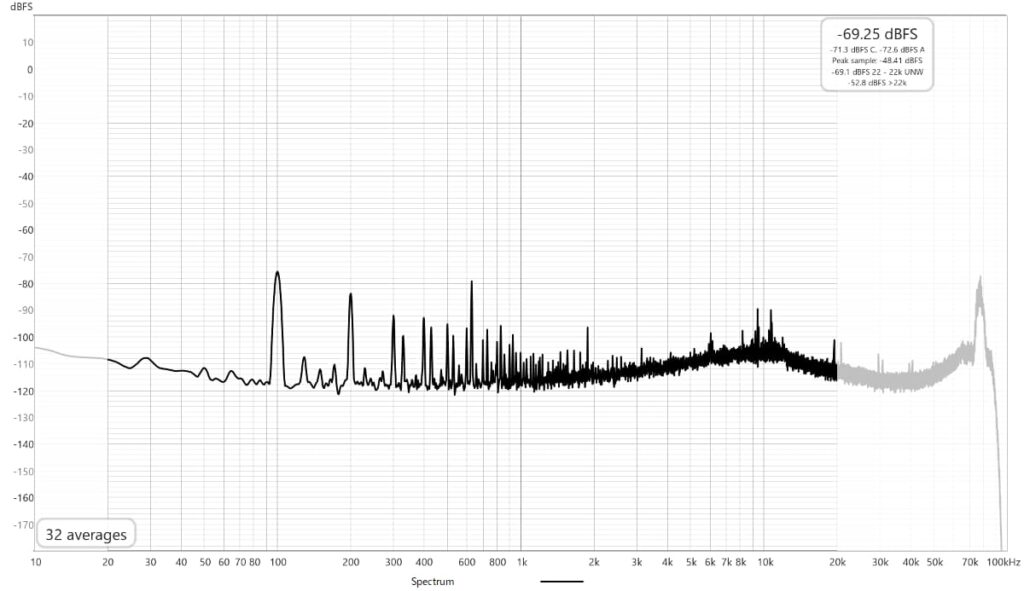Screen dimensions: 1024x591
Task: Click the 100kHz axis end label
Action: pyautogui.click(x=1003, y=563)
